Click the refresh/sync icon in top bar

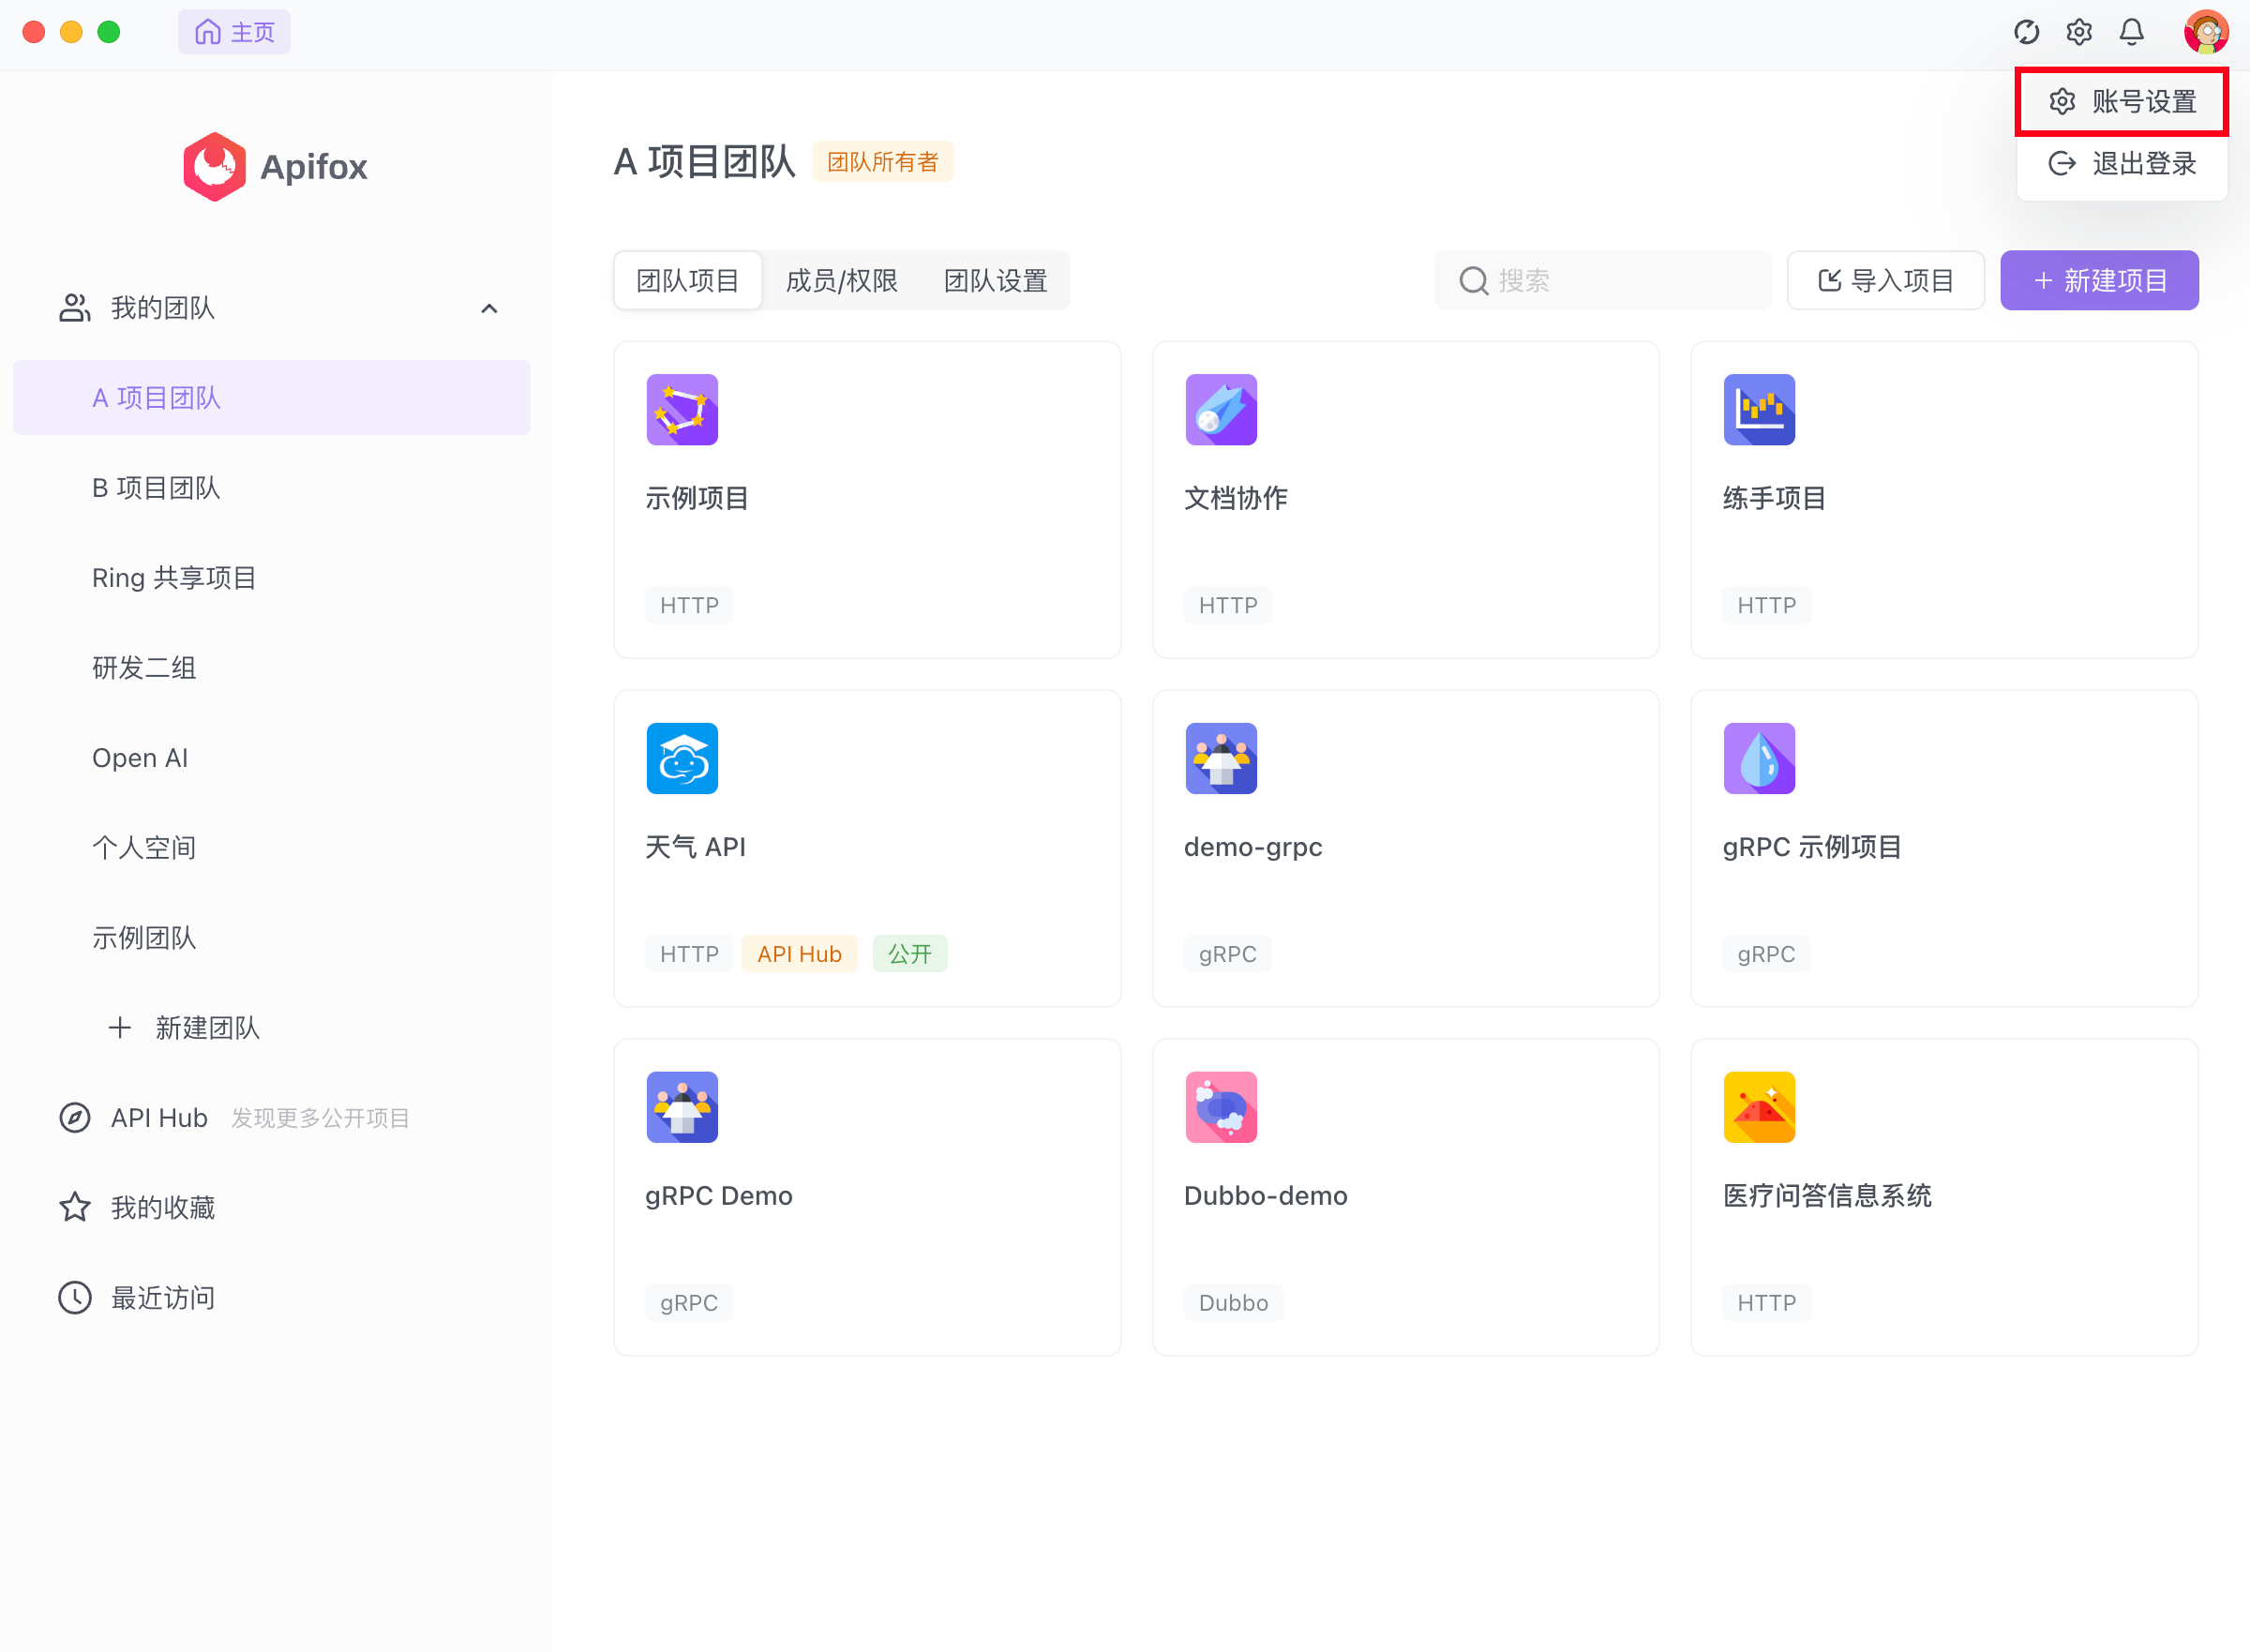pos(2026,32)
